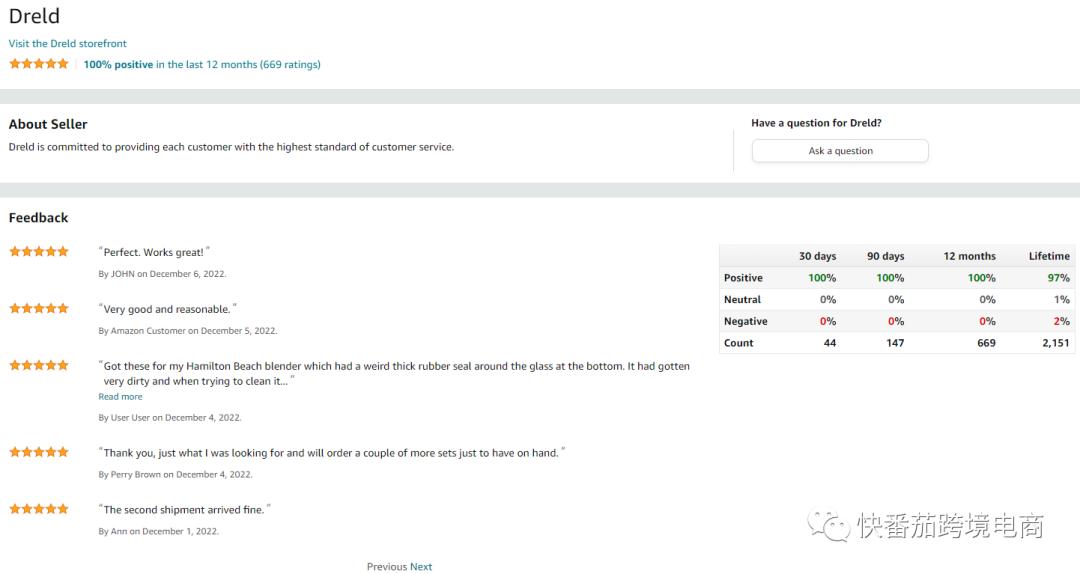Click the Lifetime count 2,151
The height and width of the screenshot is (574, 1080).
pos(1056,342)
